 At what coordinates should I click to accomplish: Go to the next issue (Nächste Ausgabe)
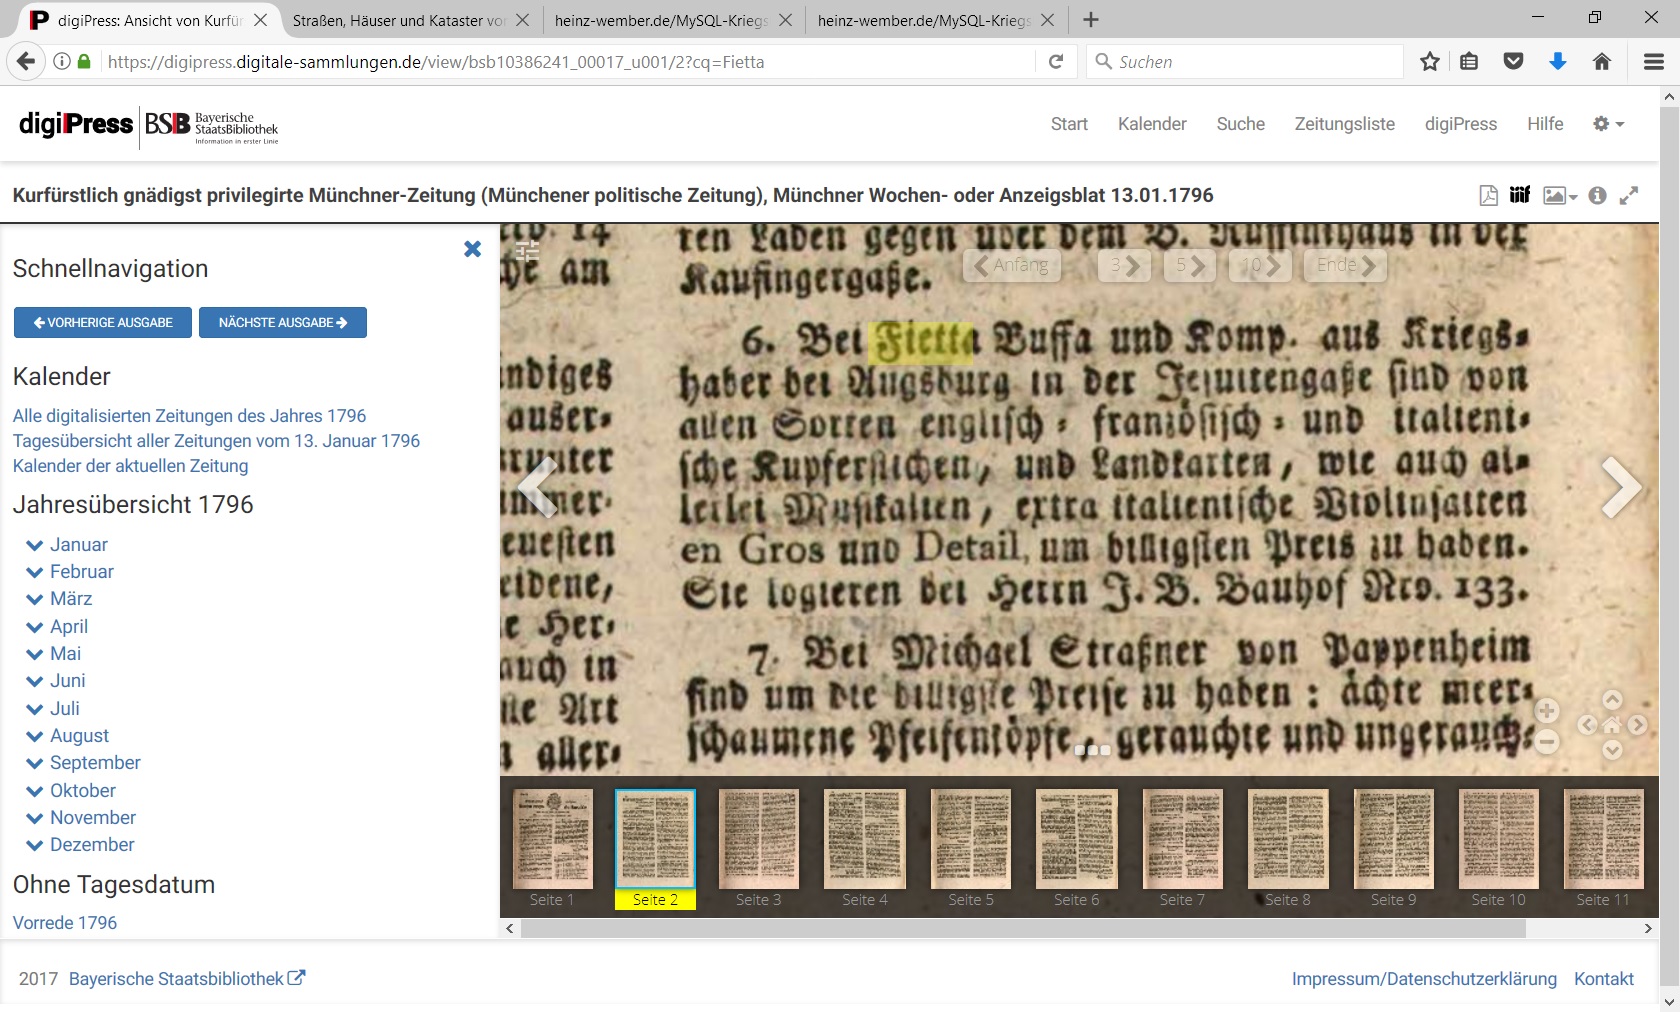point(283,323)
